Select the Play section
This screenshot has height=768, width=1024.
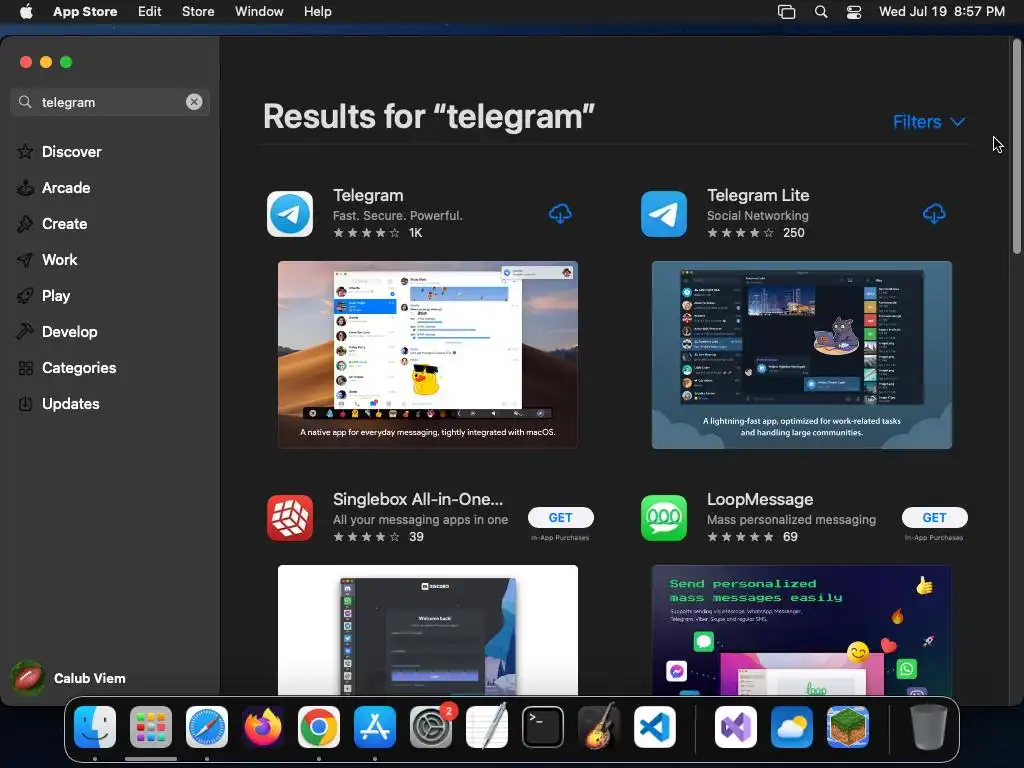click(x=56, y=295)
